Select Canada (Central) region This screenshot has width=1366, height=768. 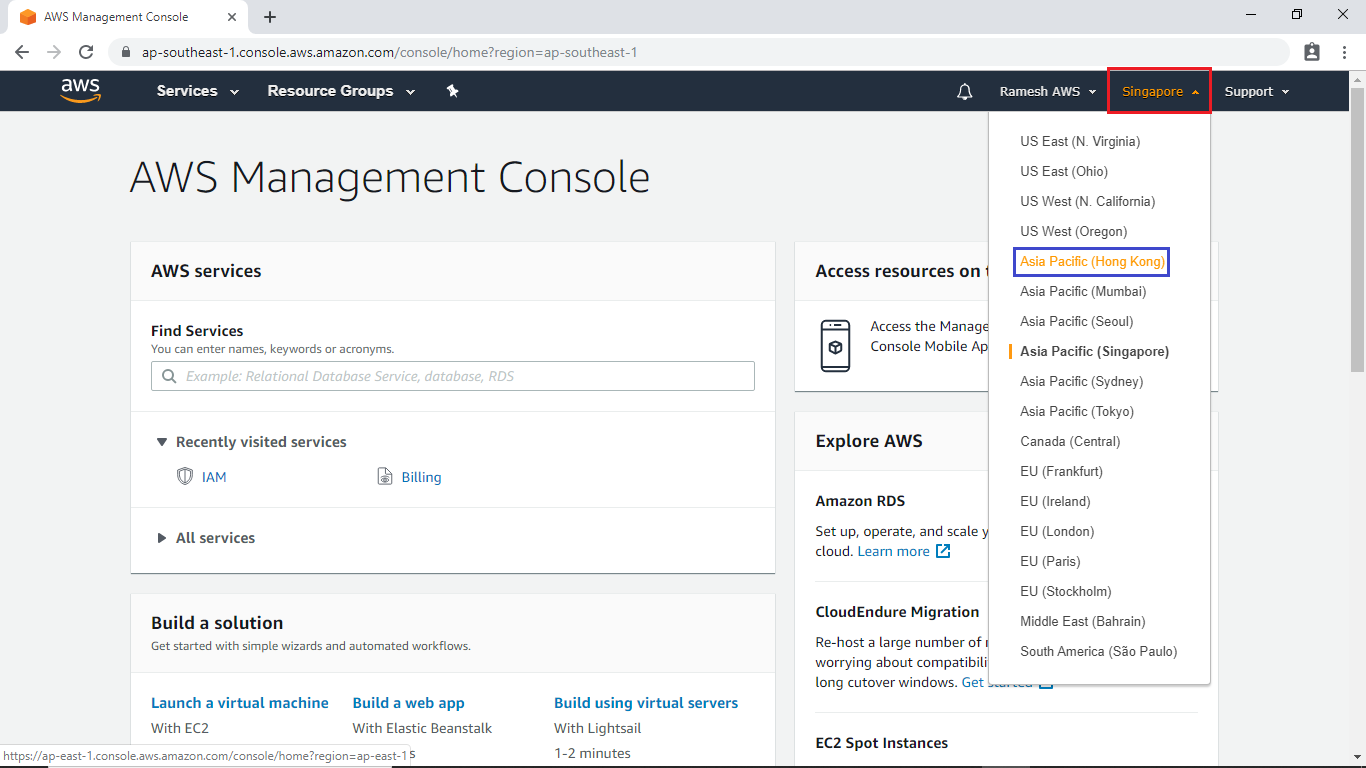click(1070, 441)
